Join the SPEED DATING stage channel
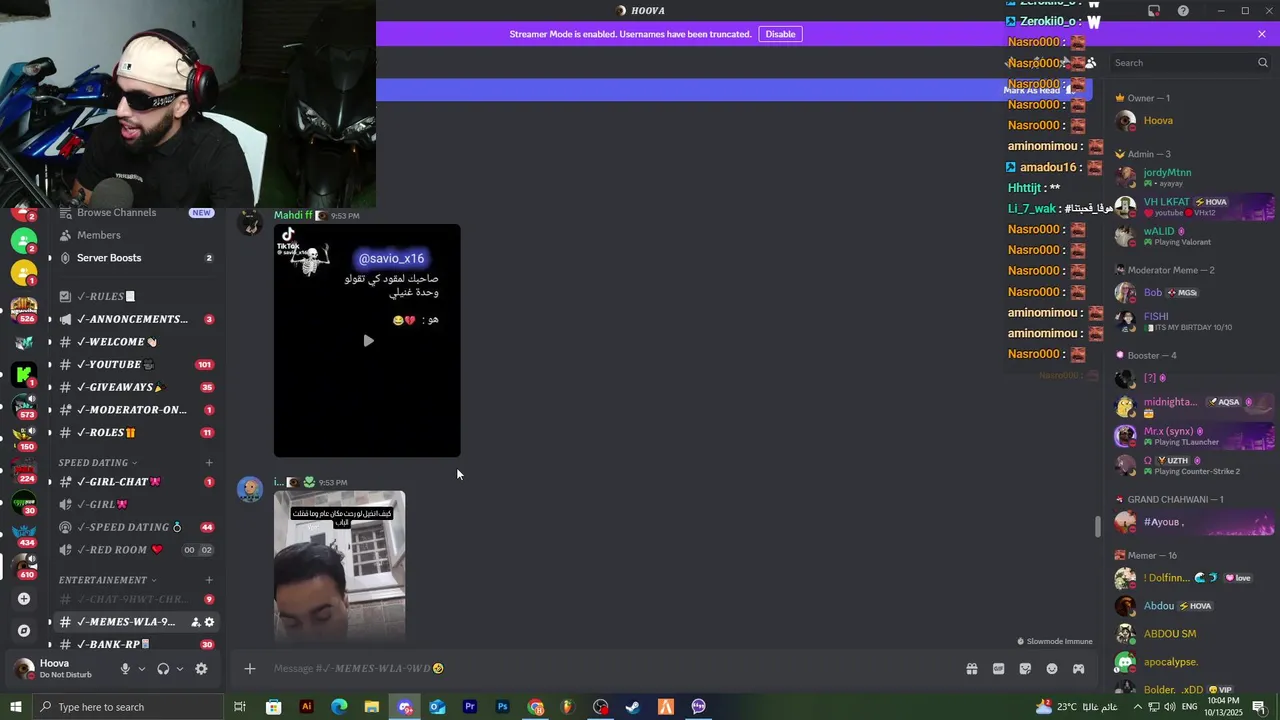 point(136,527)
